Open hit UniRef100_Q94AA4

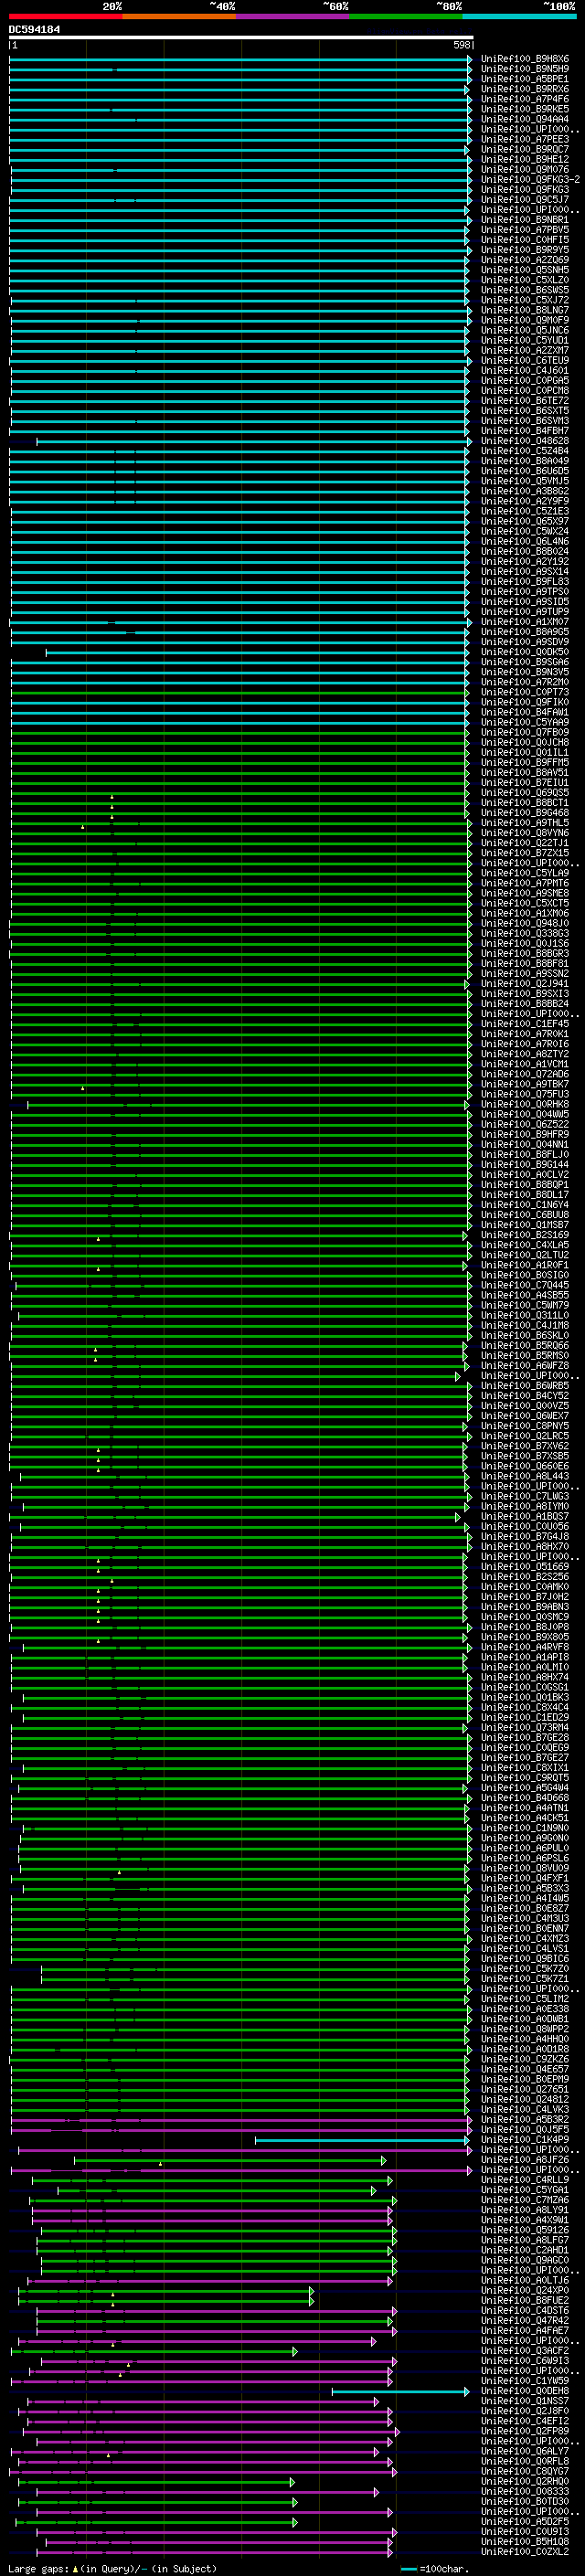tap(525, 119)
